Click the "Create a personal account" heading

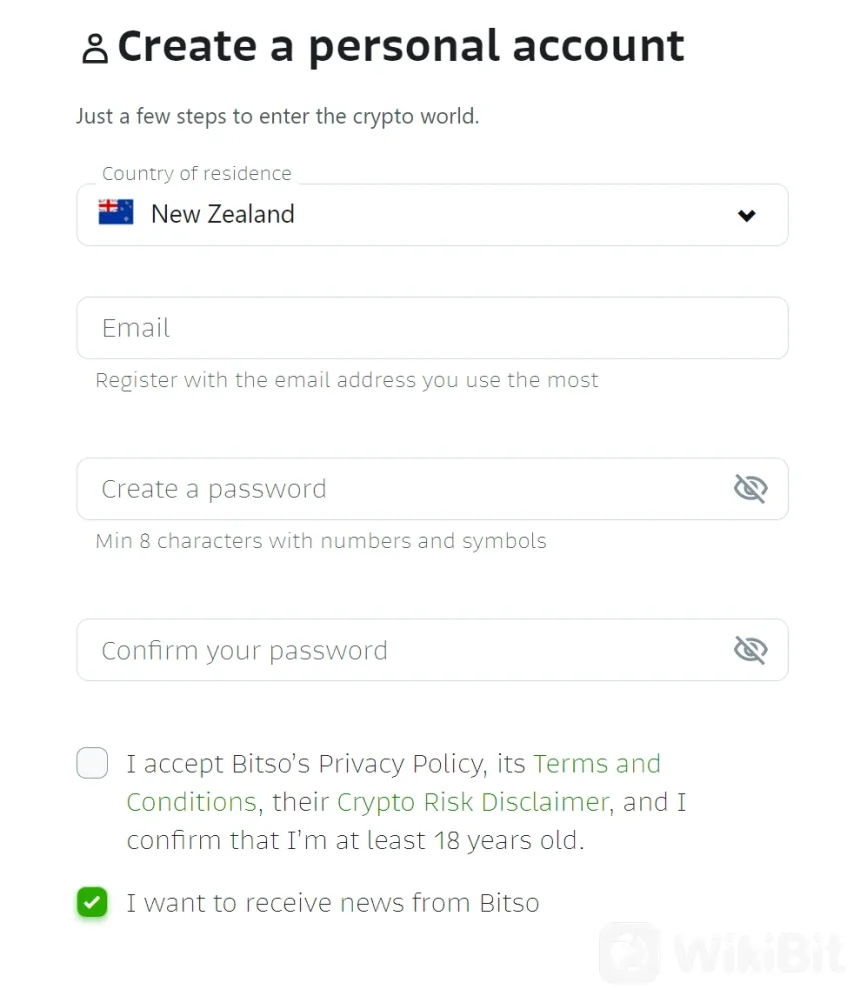point(401,47)
